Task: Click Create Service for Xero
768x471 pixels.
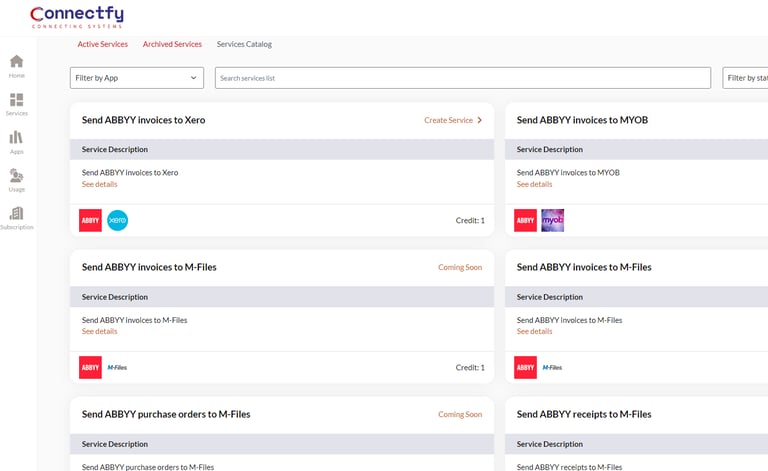Action: 453,120
